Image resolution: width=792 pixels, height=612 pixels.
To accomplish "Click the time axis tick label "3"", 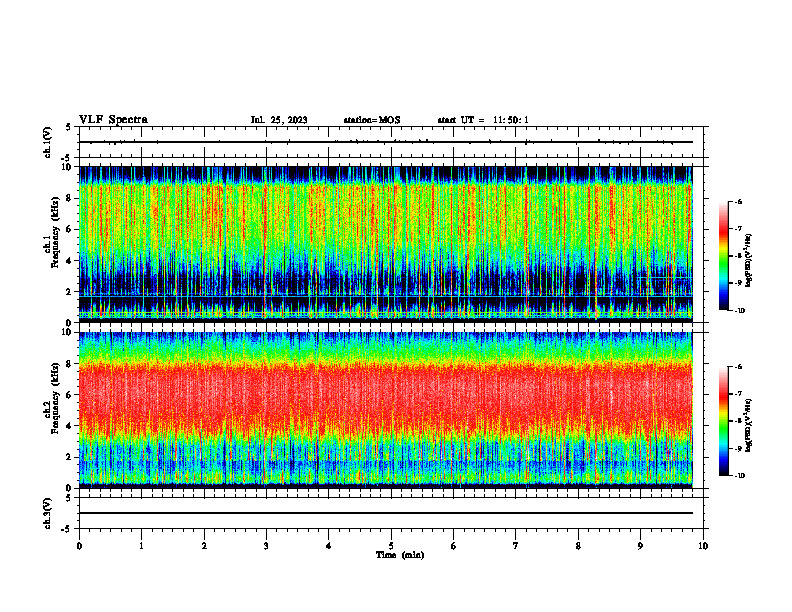I will coord(266,546).
